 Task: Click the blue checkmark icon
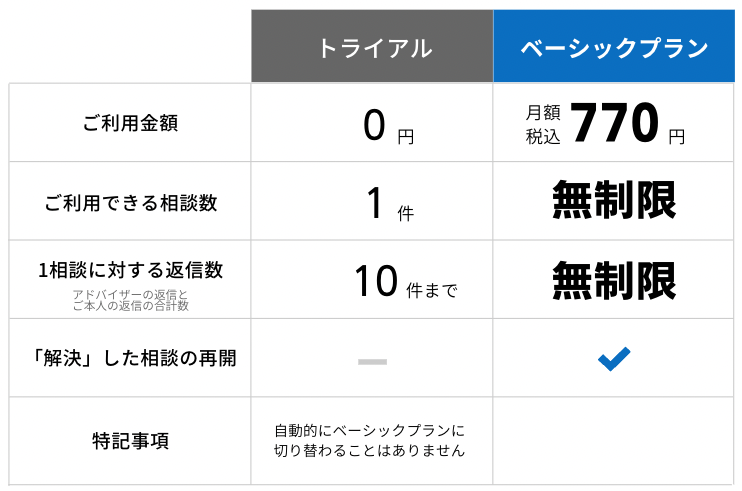pos(614,358)
